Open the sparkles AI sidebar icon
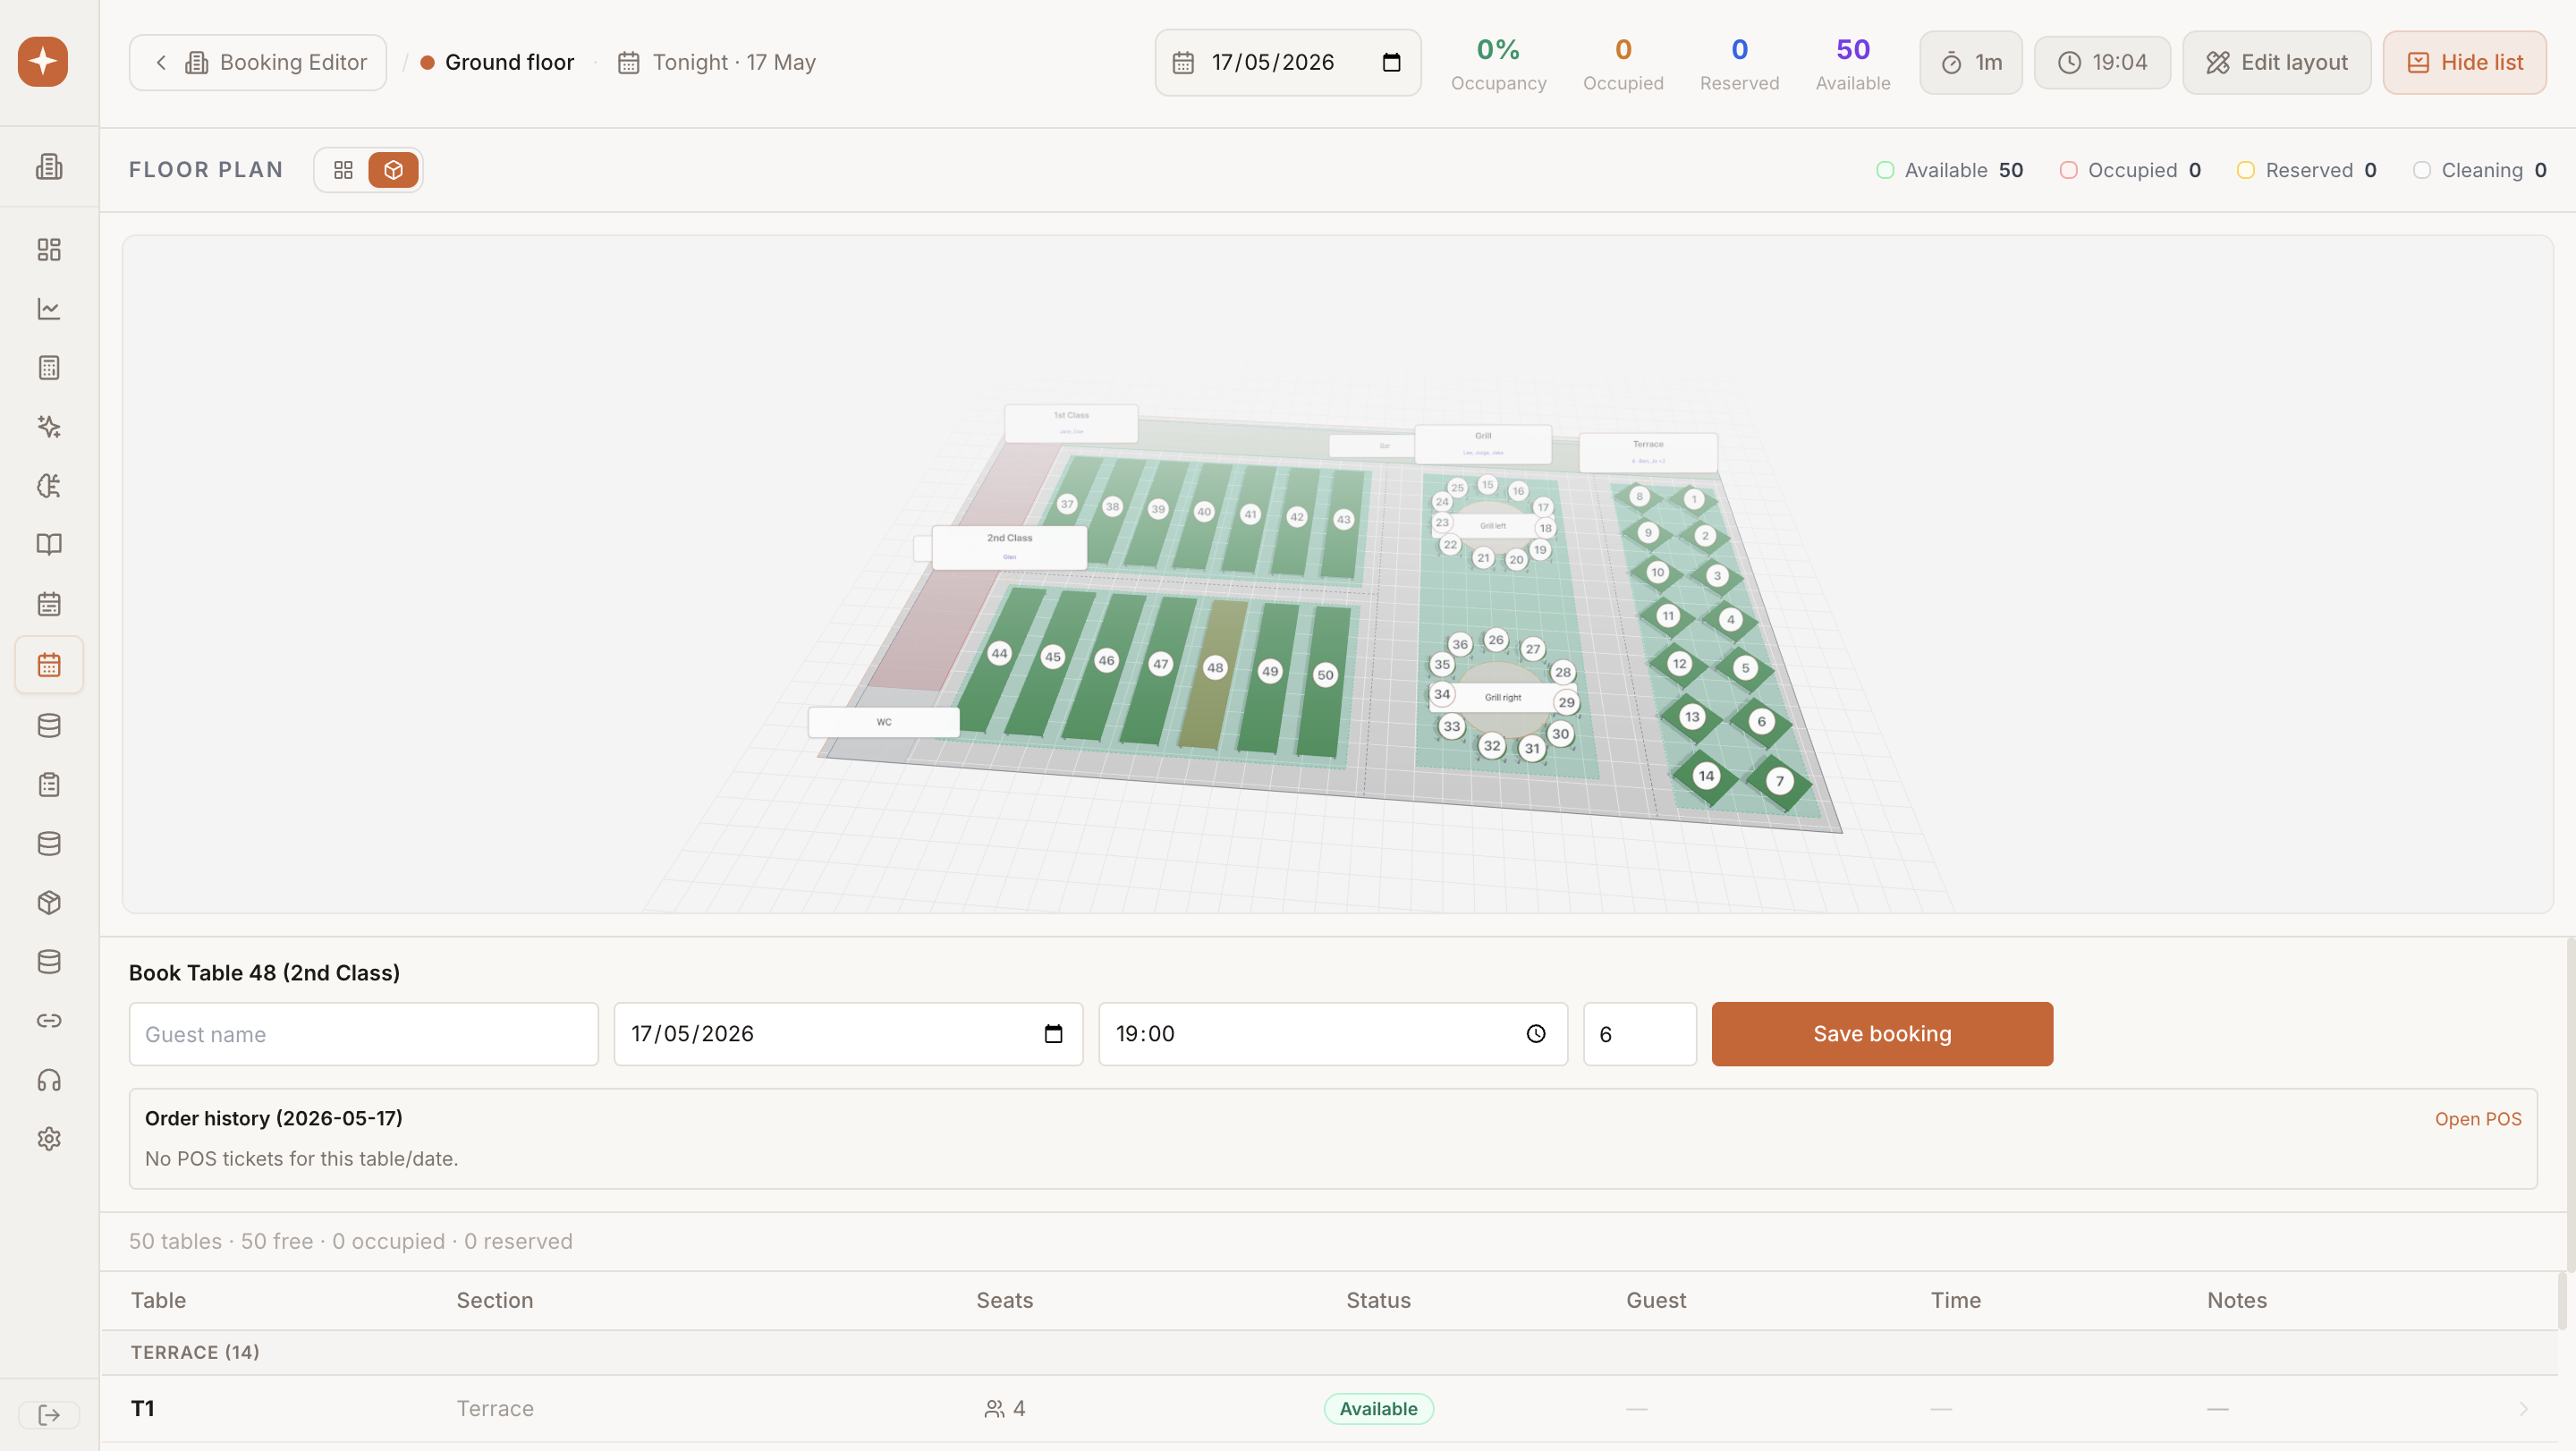2576x1451 pixels. tap(49, 427)
